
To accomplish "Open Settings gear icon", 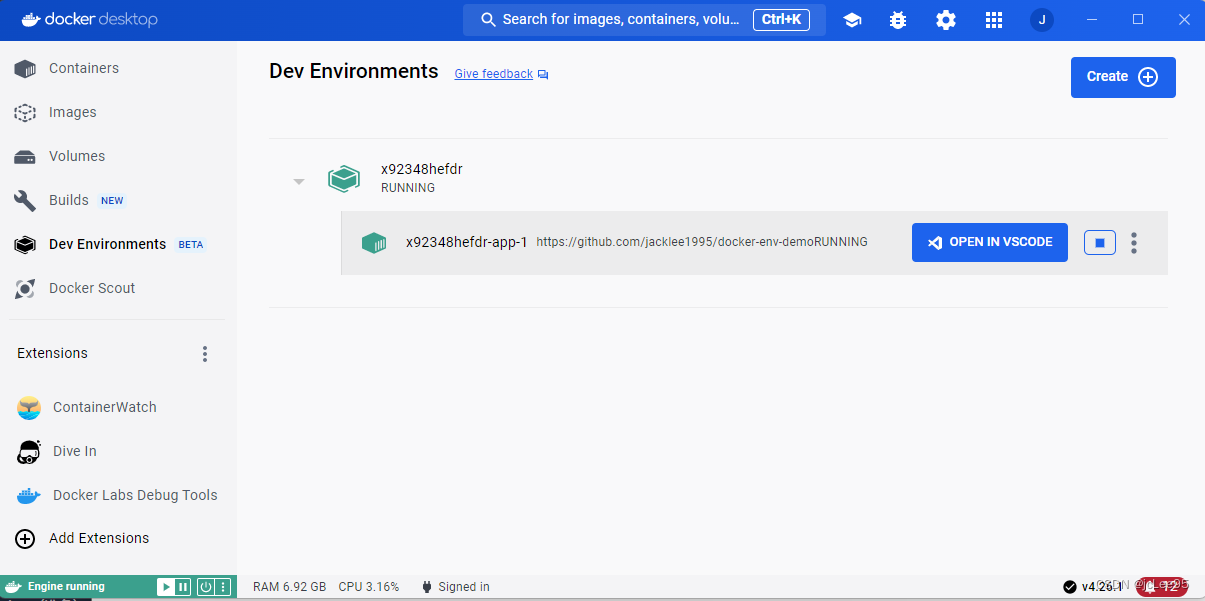I will click(x=946, y=20).
